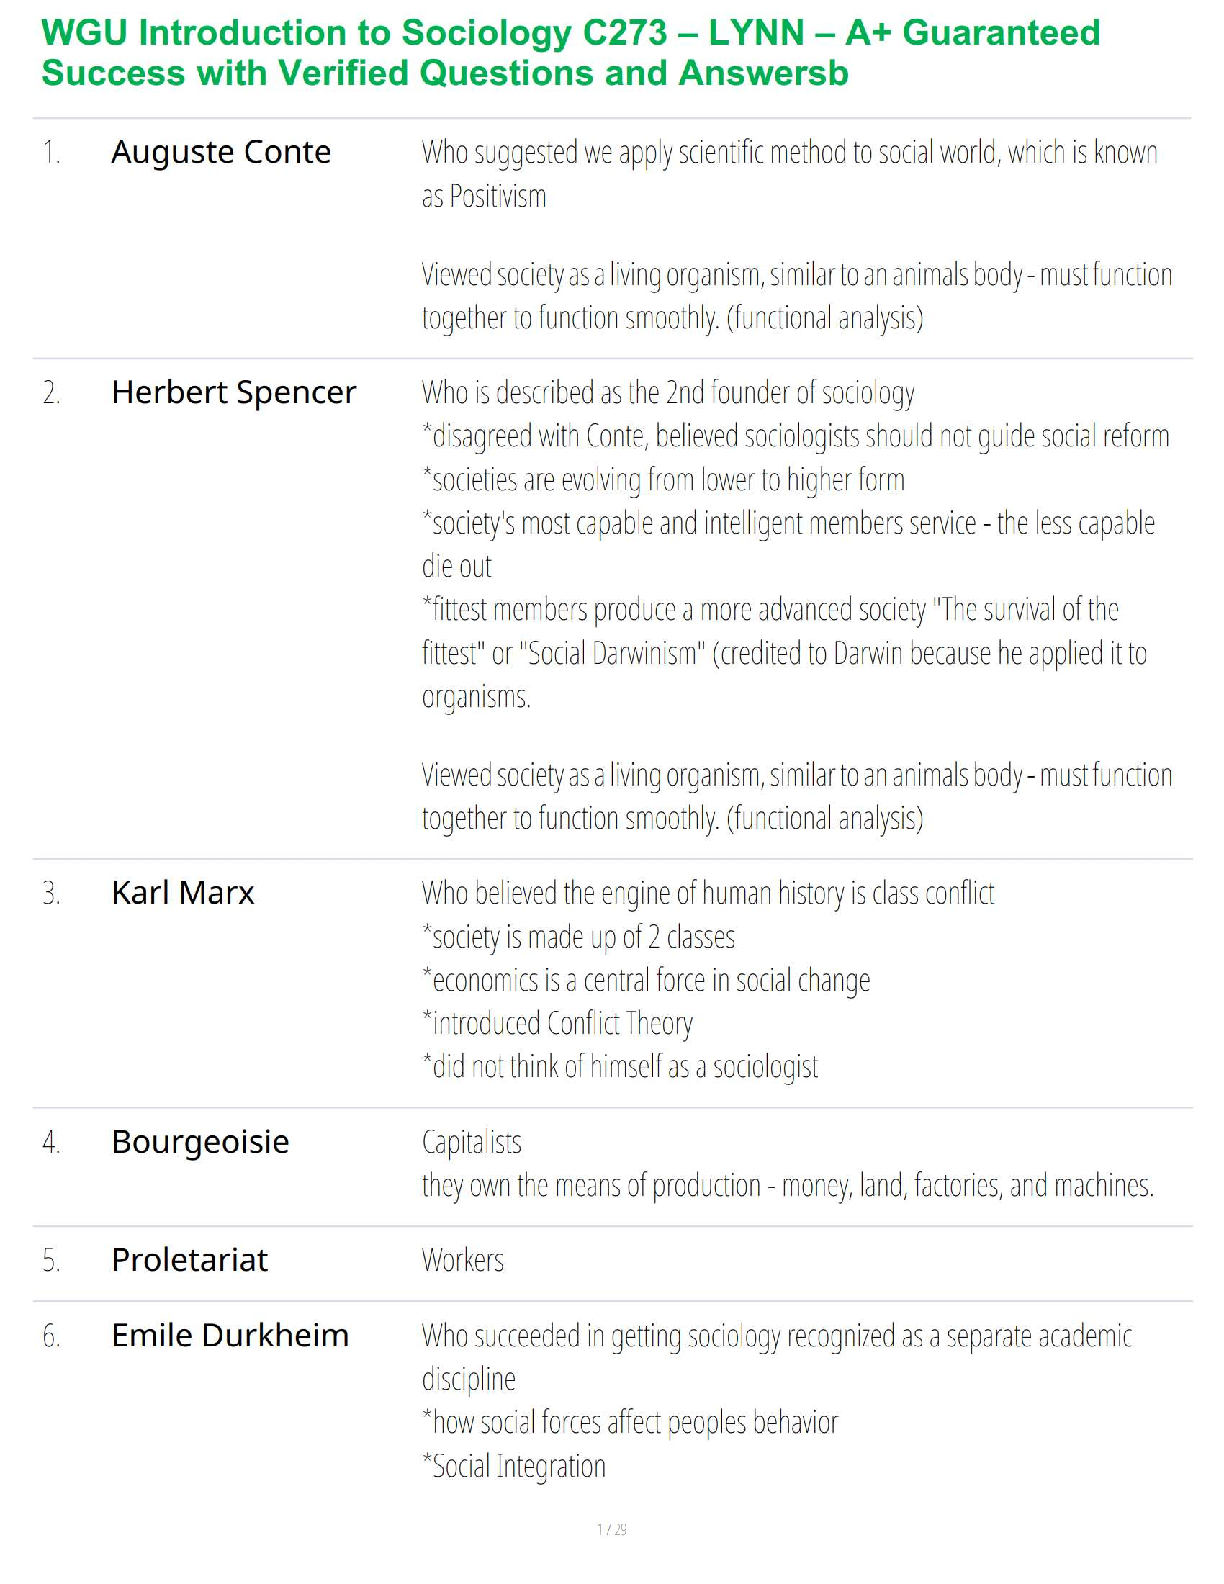Select the Workers definition

(463, 1260)
